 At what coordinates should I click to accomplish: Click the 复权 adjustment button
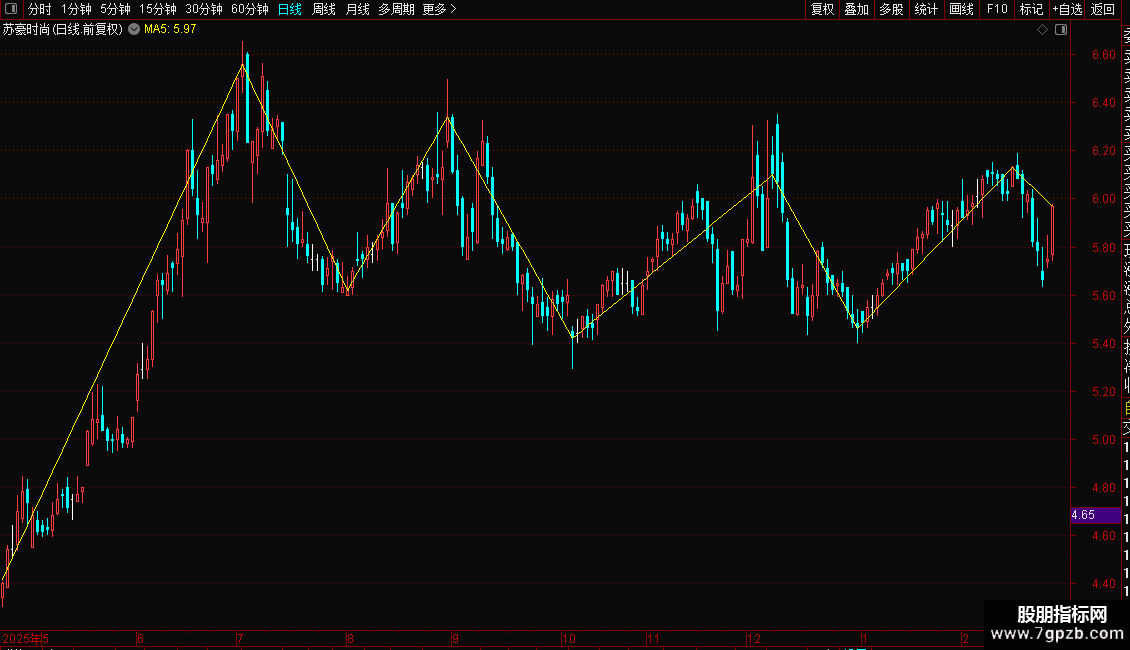tap(822, 9)
